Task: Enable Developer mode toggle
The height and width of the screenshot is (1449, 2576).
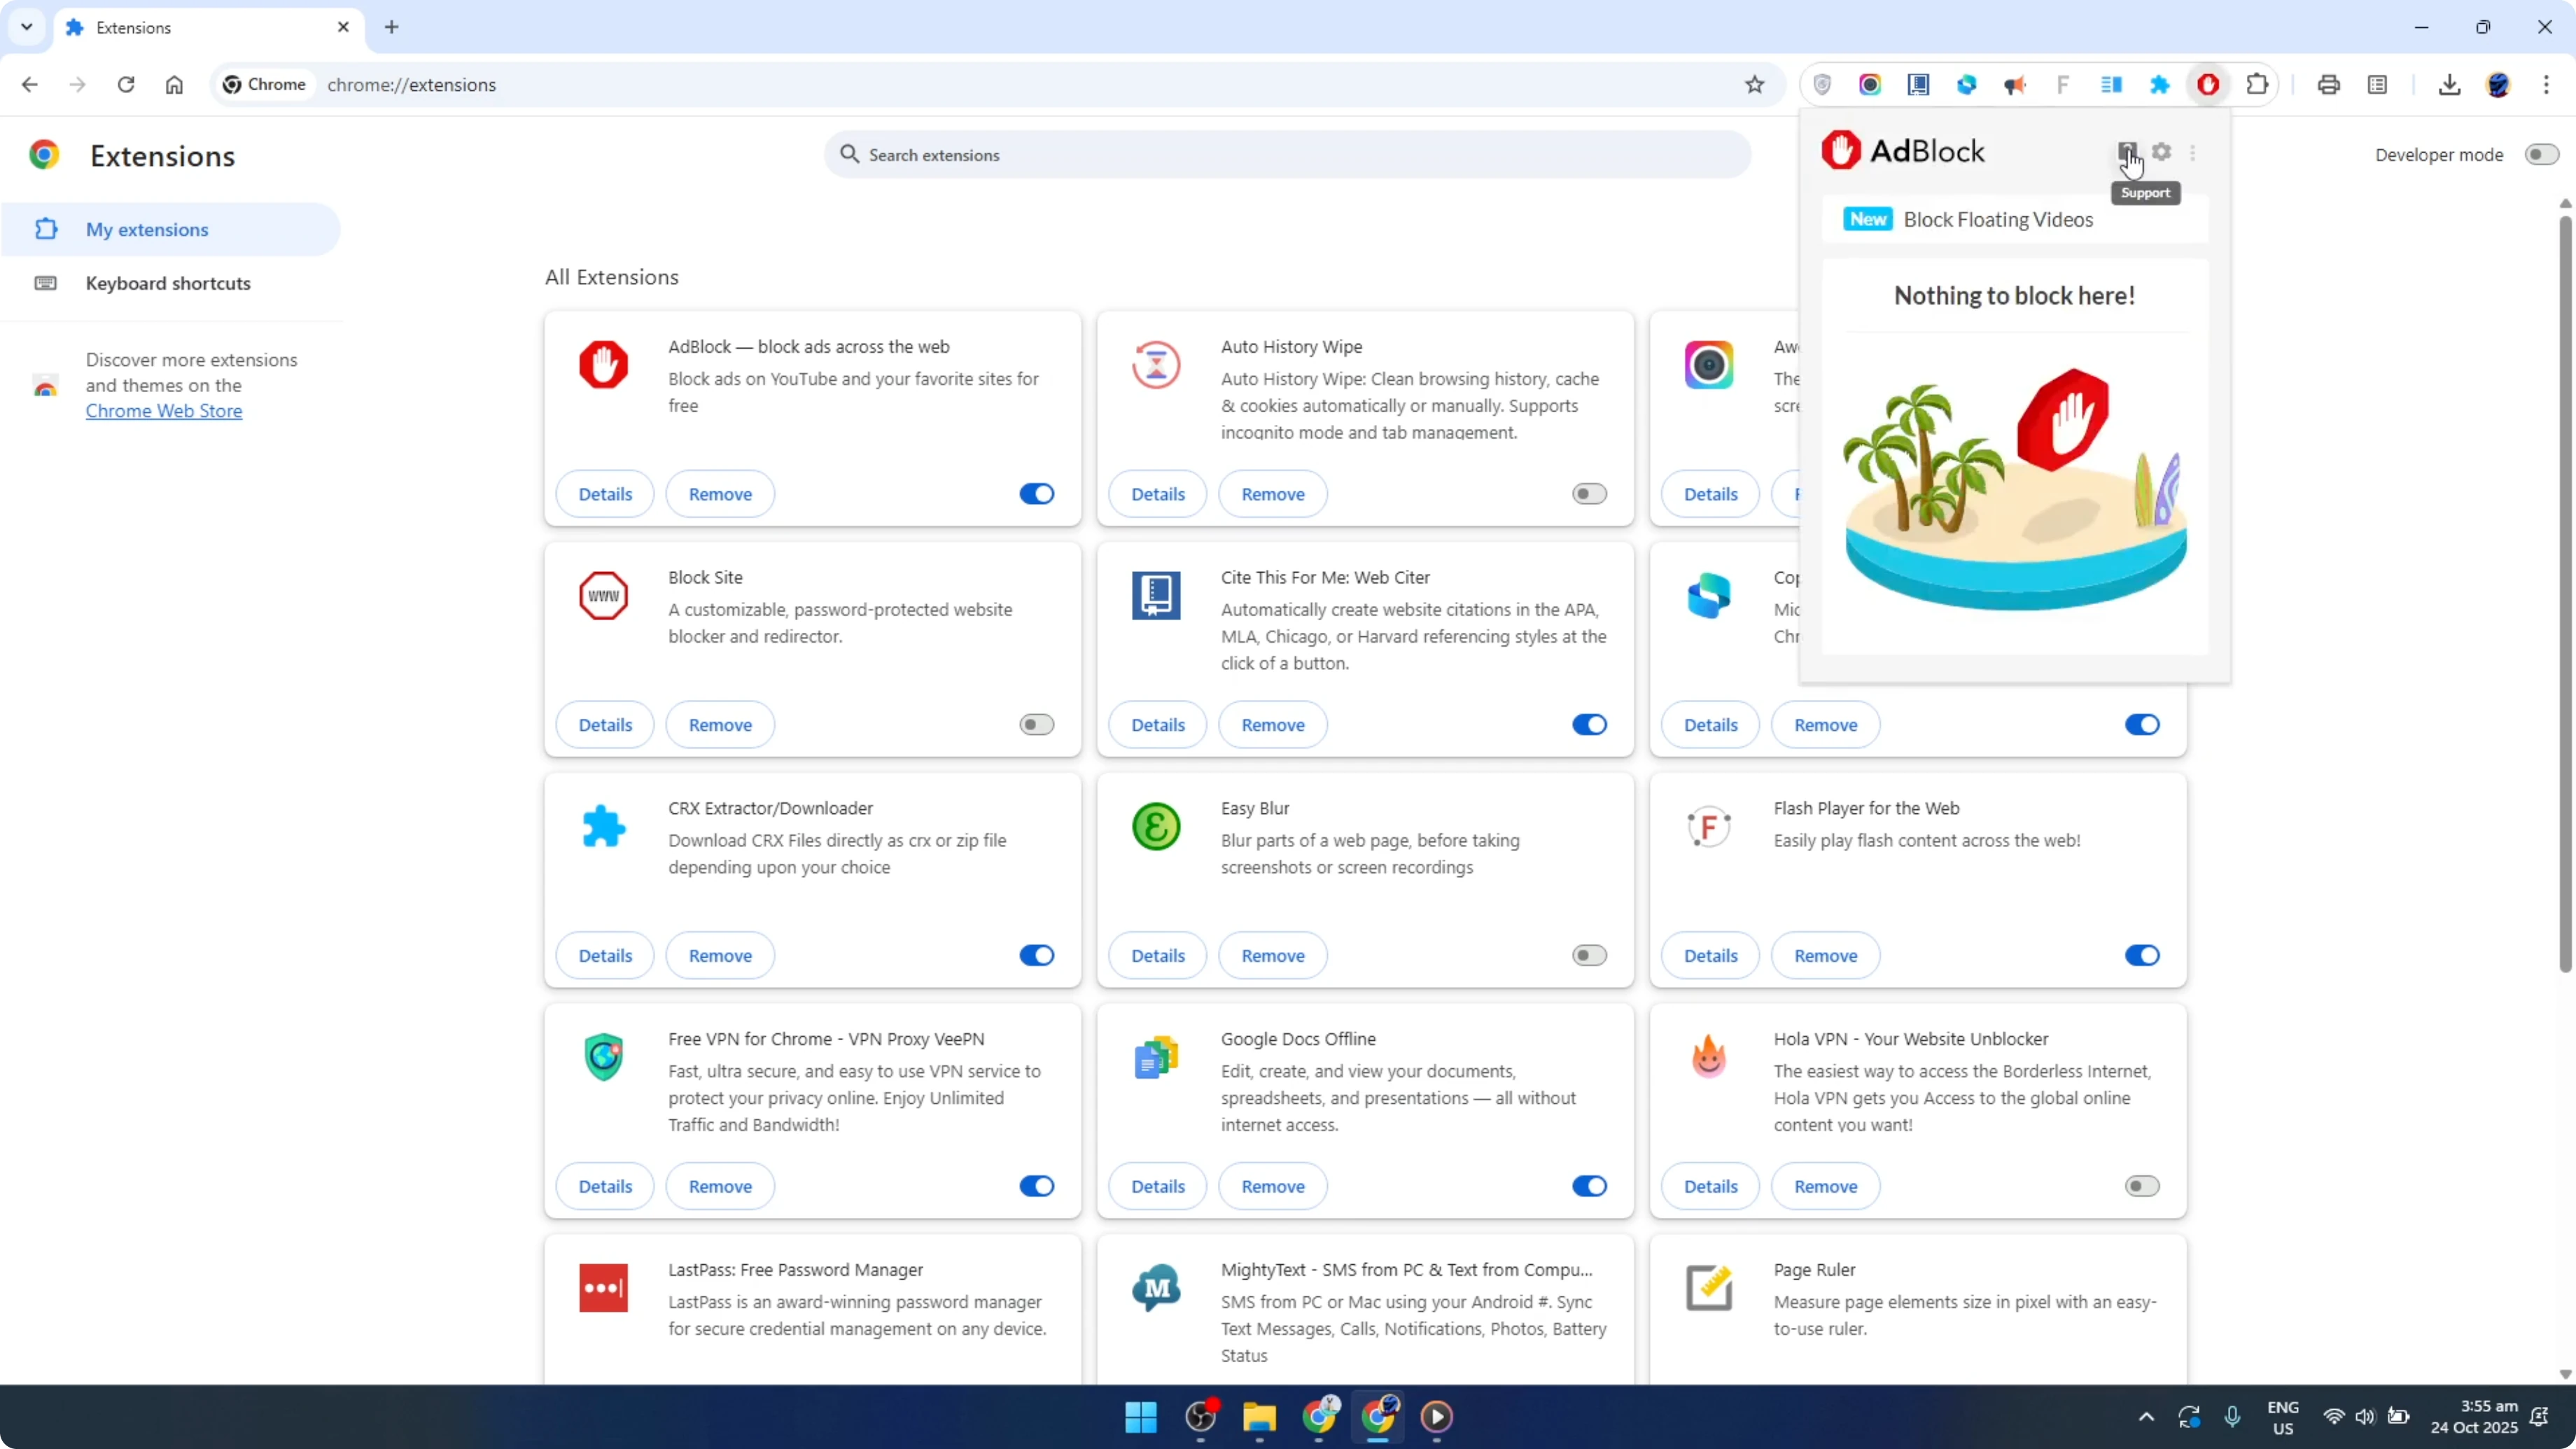Action: click(x=2542, y=154)
